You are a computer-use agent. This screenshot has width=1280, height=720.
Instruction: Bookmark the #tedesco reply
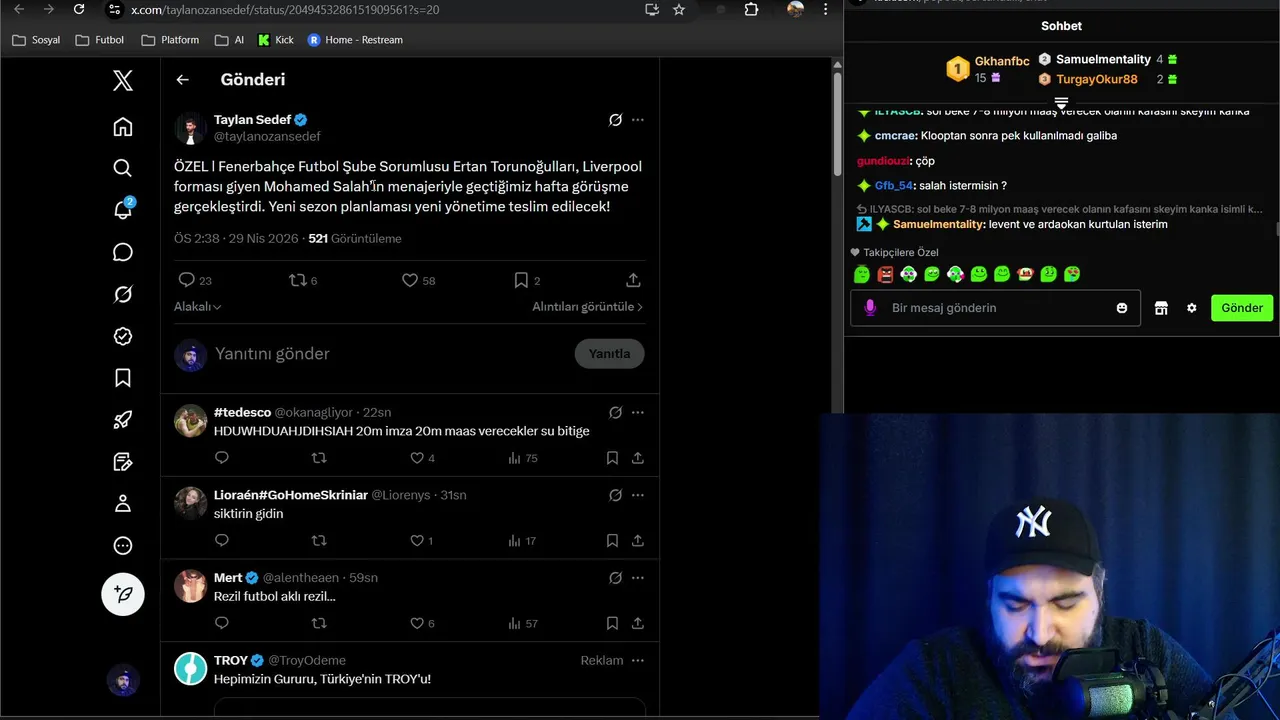pos(612,458)
